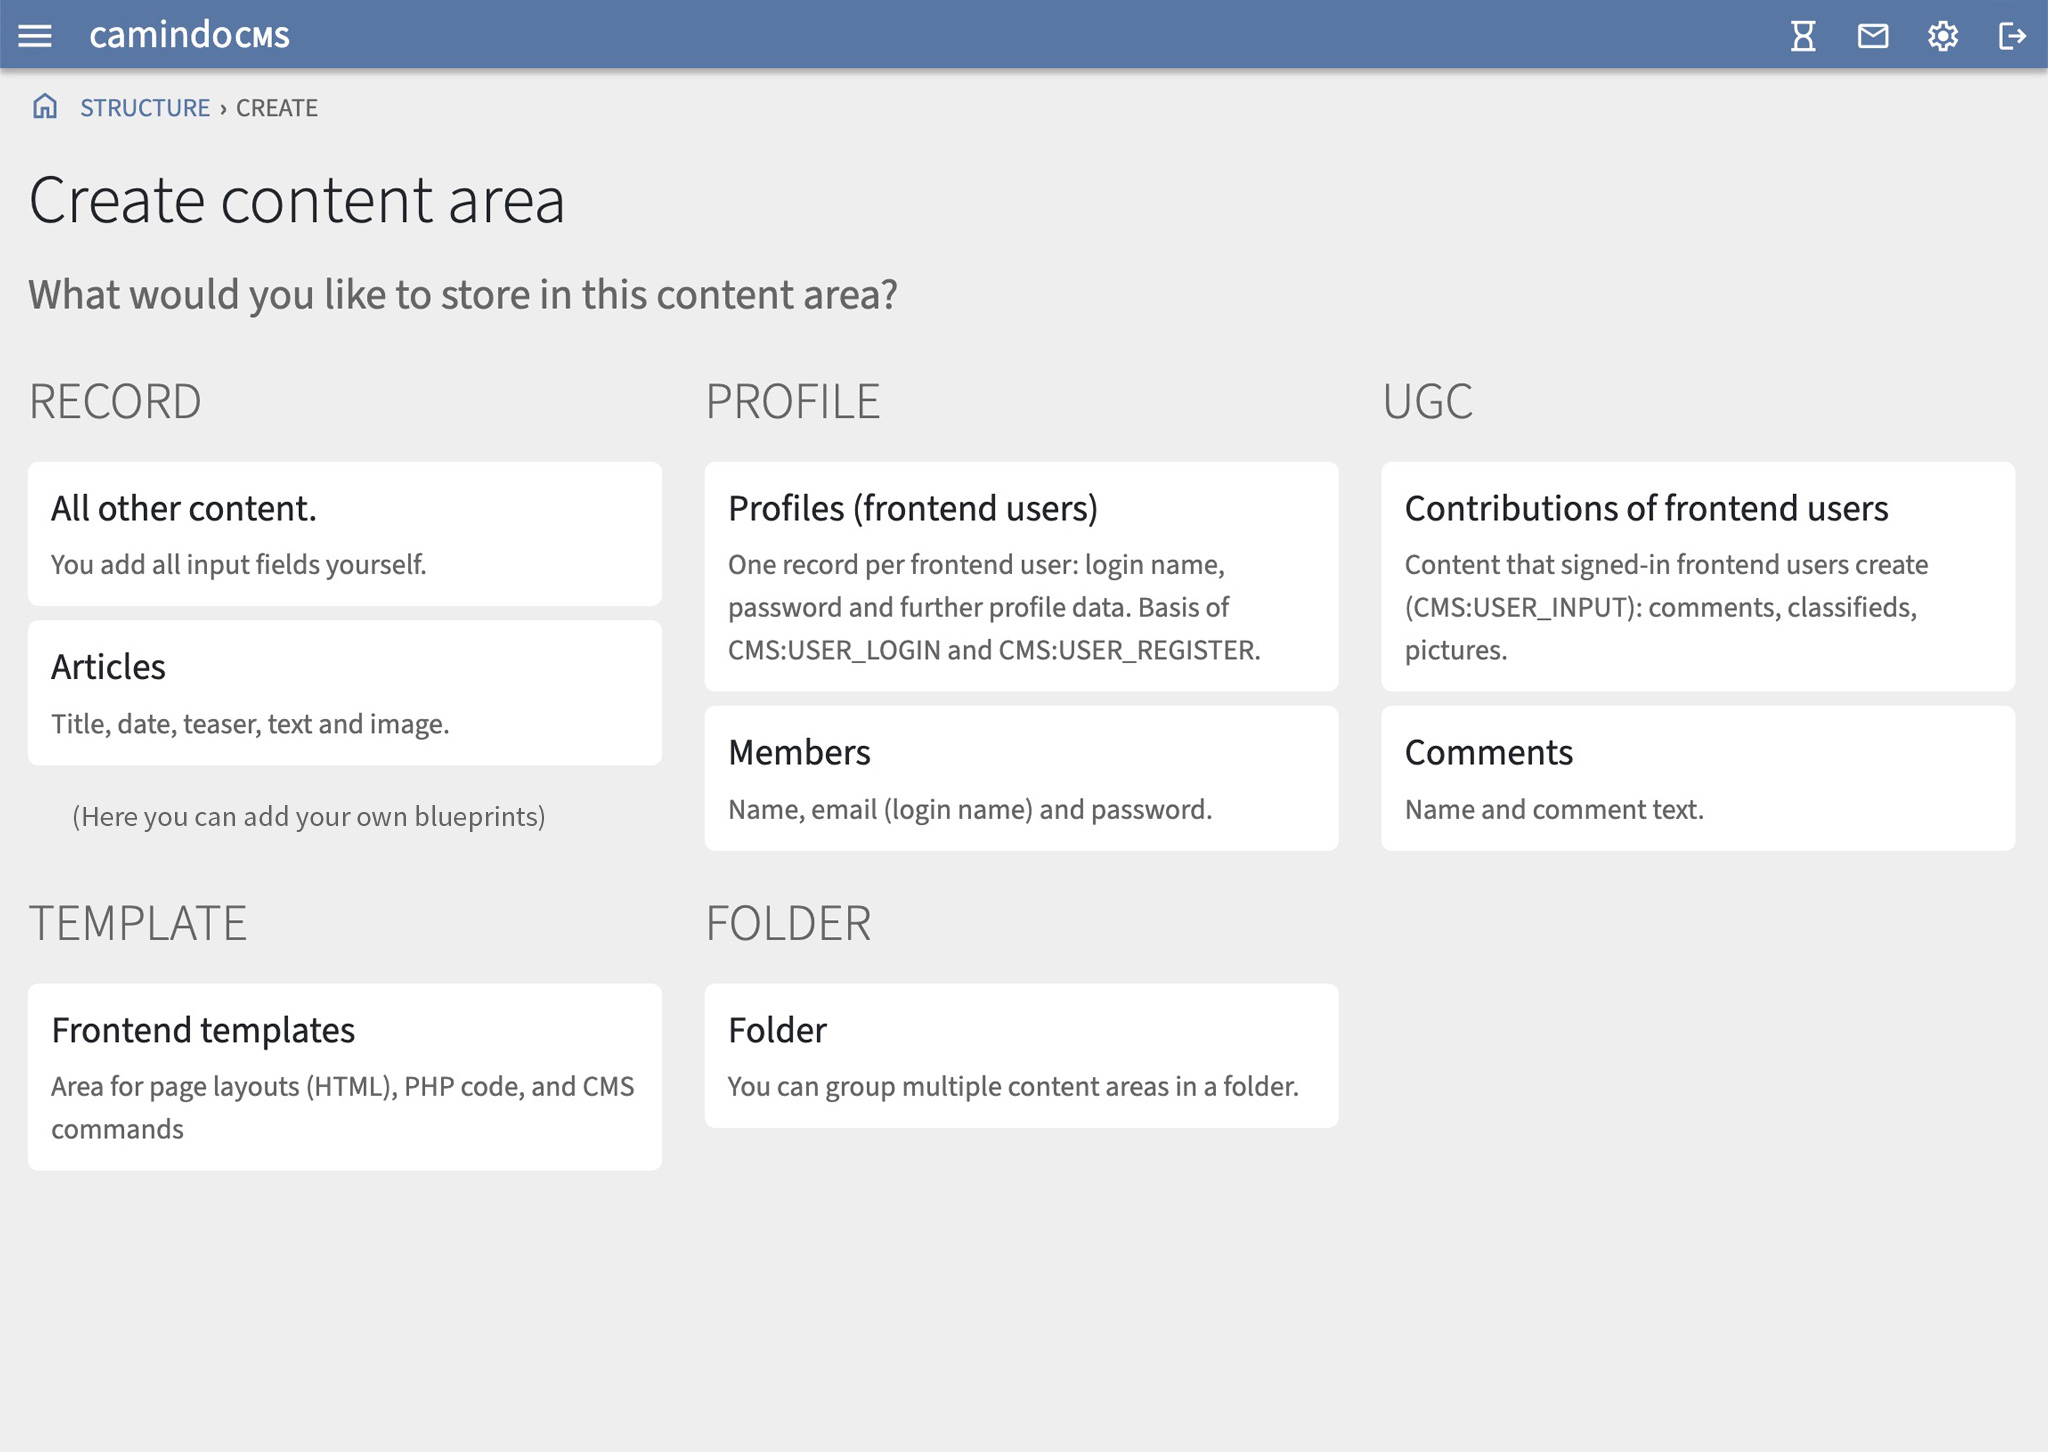This screenshot has width=2048, height=1452.
Task: Click the UGC section heading
Action: (x=1427, y=402)
